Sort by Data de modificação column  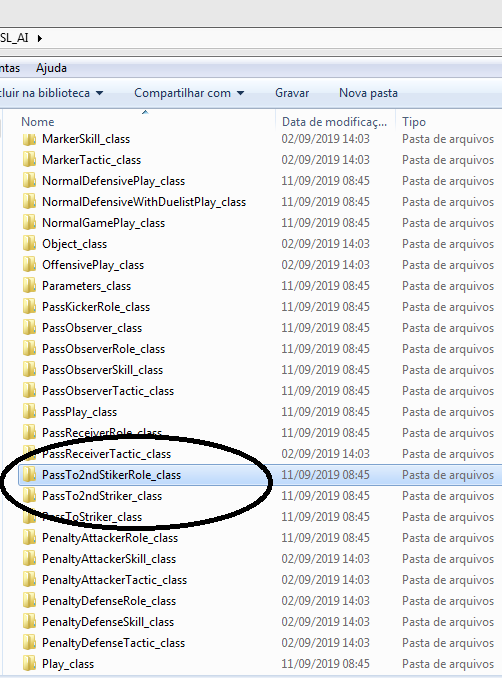point(334,122)
